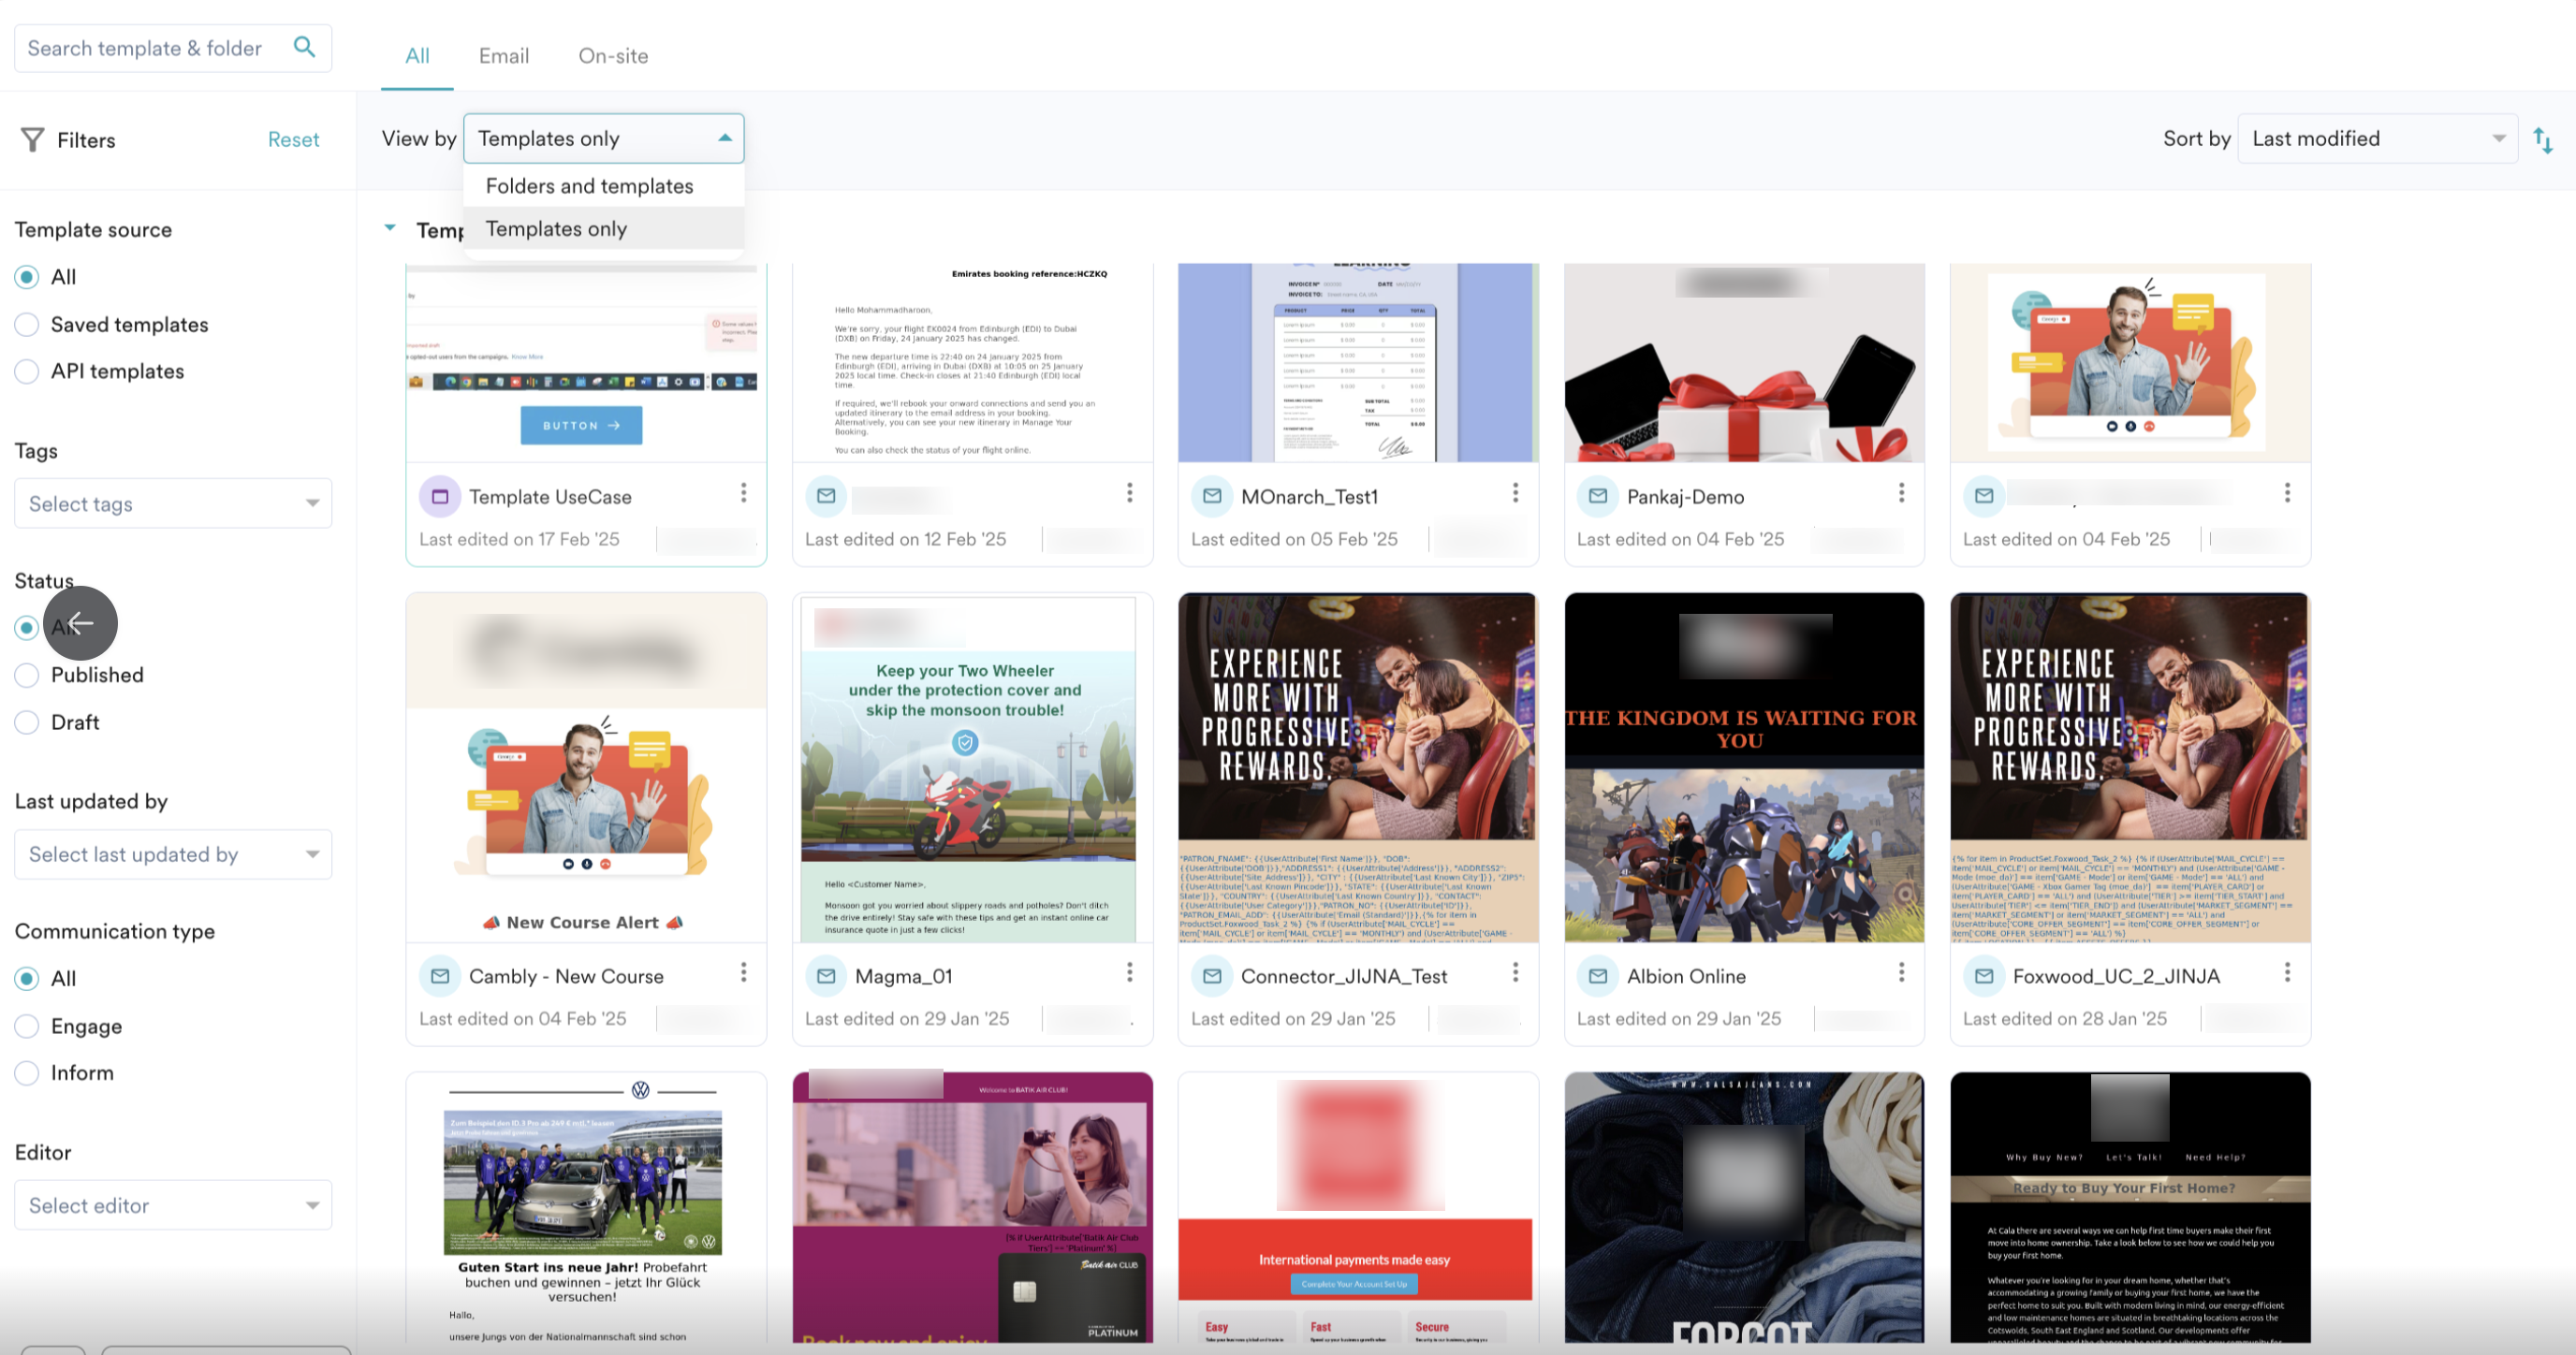2576x1355 pixels.
Task: Choose Folders and templates option
Action: [x=589, y=186]
